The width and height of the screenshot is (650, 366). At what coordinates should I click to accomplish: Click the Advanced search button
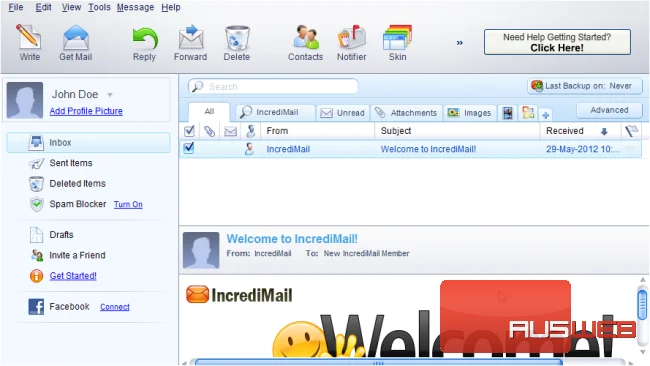click(609, 110)
